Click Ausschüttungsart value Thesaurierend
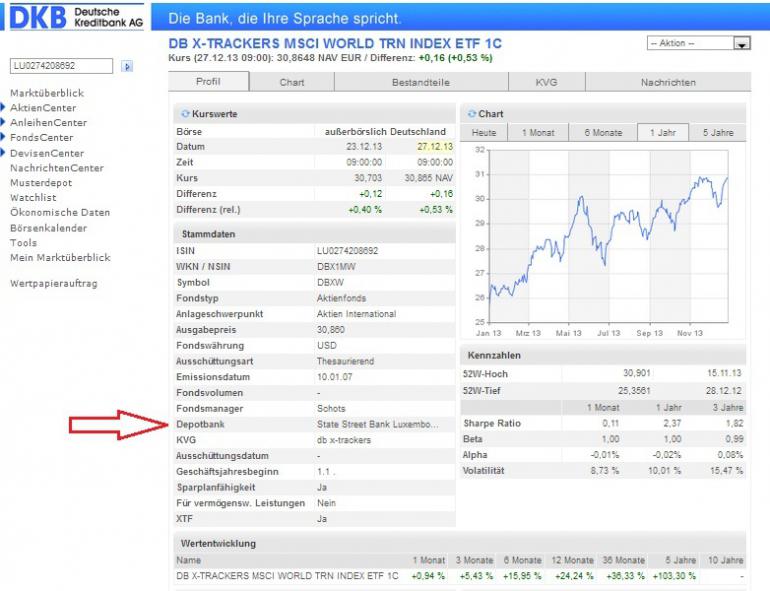Viewport: 770px width, 591px height. (345, 361)
